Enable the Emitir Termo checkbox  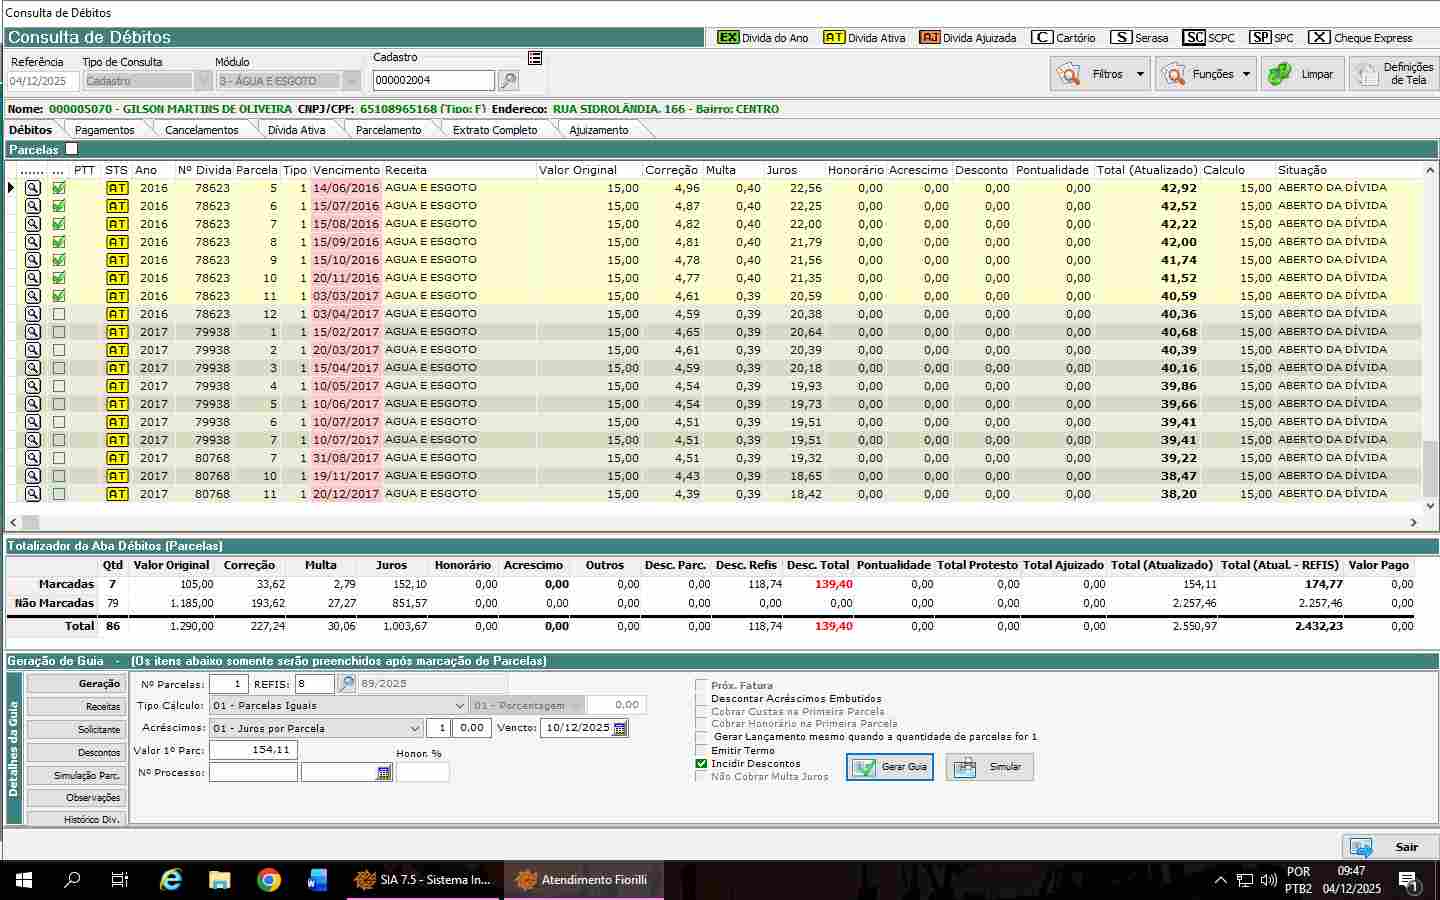(x=701, y=750)
